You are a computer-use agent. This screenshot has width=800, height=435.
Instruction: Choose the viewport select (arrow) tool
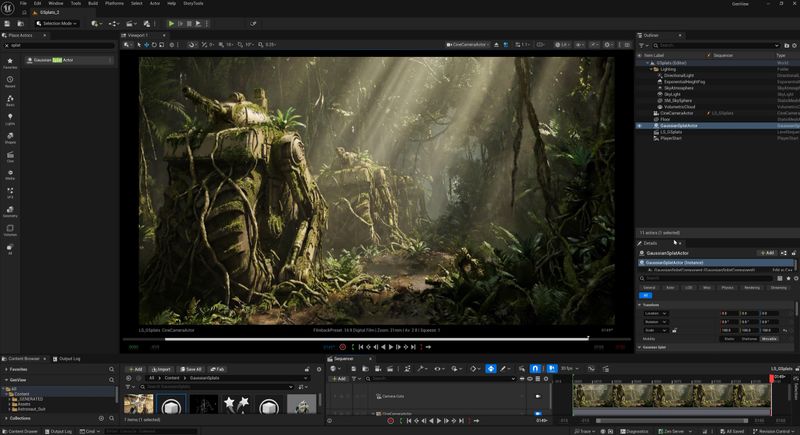click(139, 45)
